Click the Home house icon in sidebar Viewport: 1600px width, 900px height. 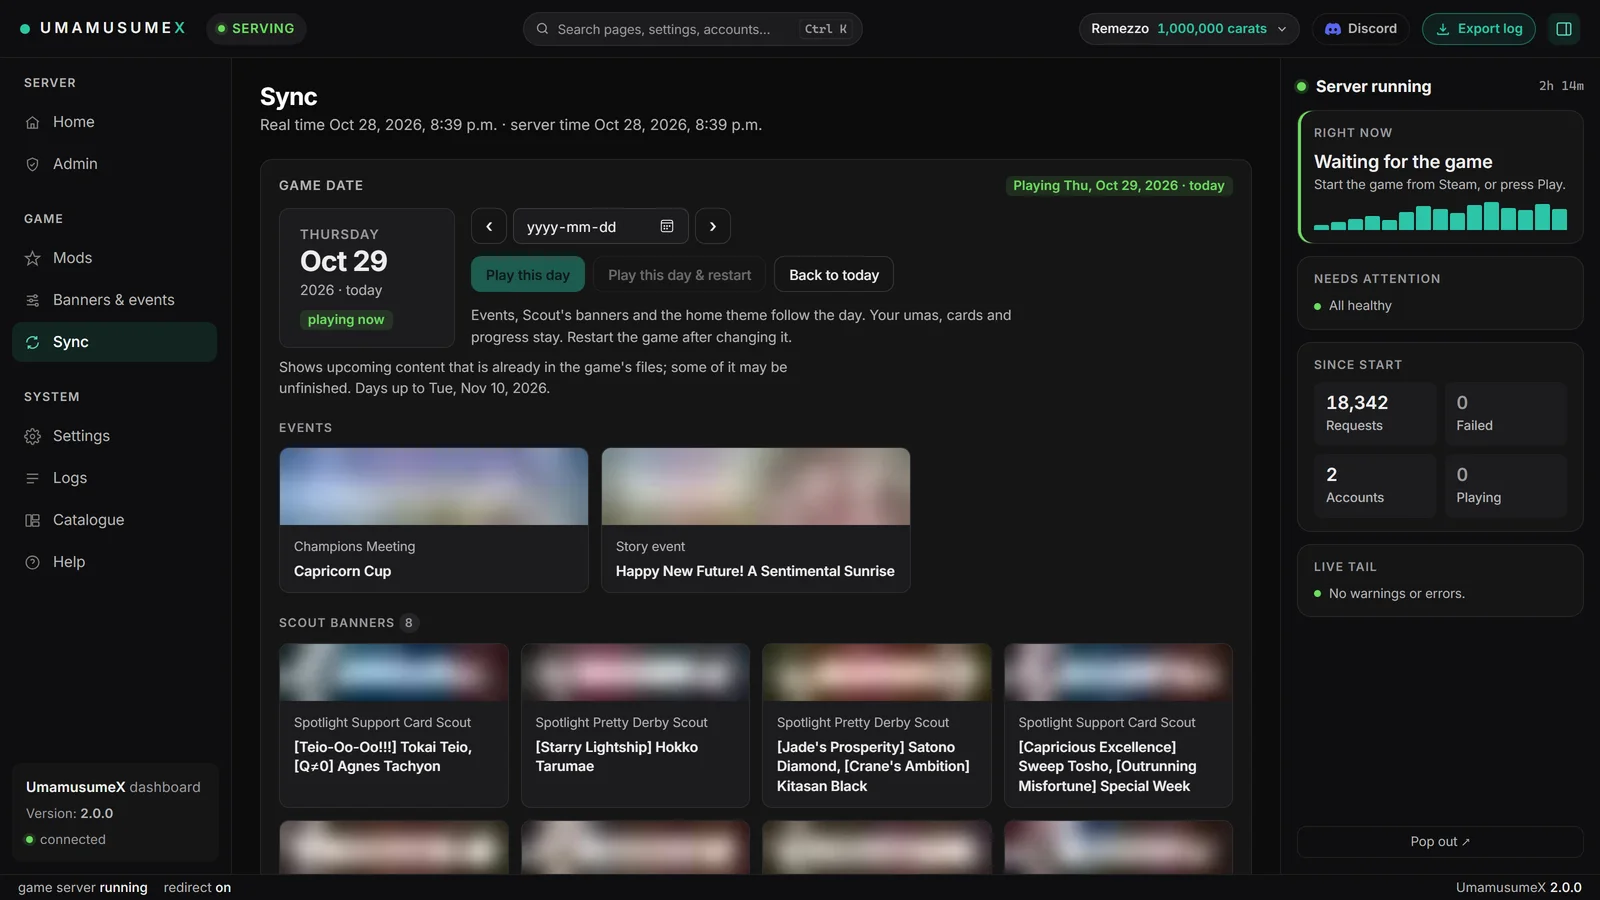pyautogui.click(x=32, y=122)
